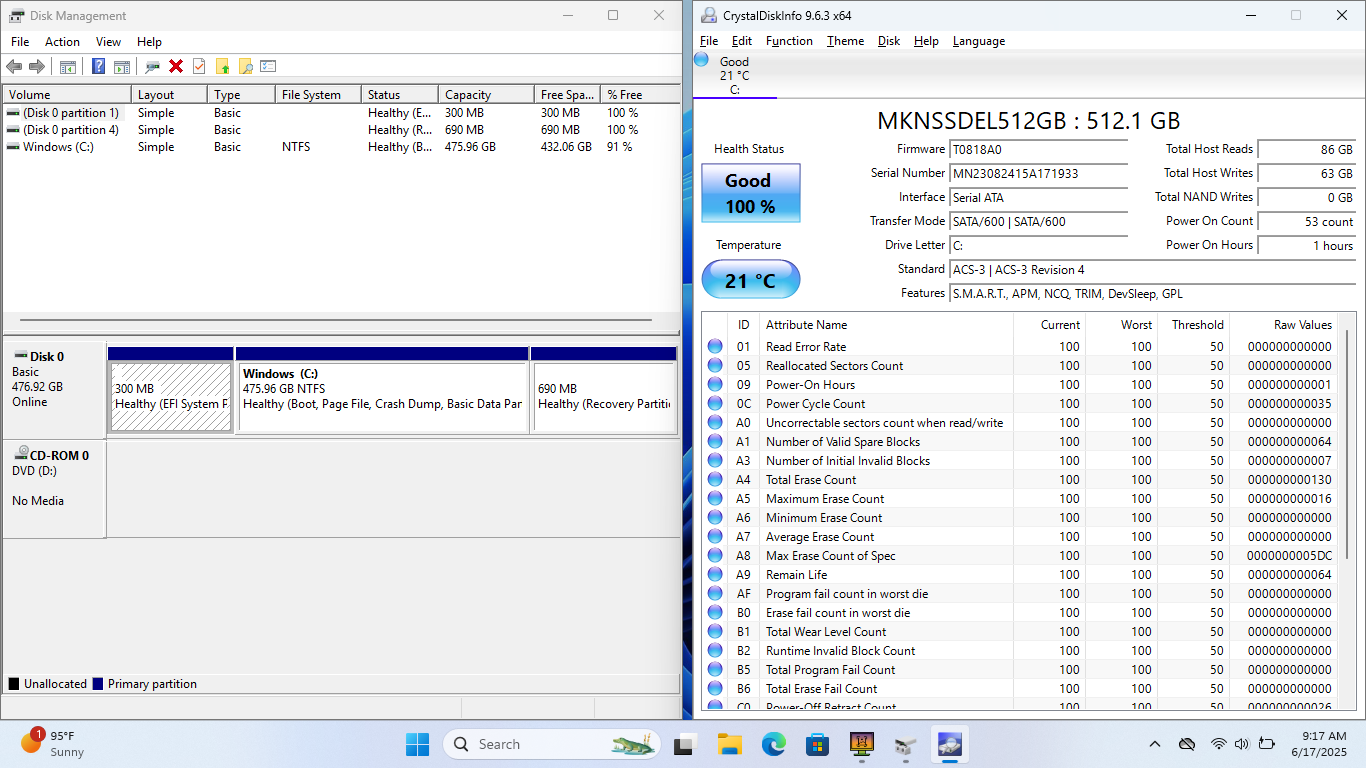Open the File menu in Disk Management
This screenshot has width=1366, height=768.
click(x=20, y=42)
